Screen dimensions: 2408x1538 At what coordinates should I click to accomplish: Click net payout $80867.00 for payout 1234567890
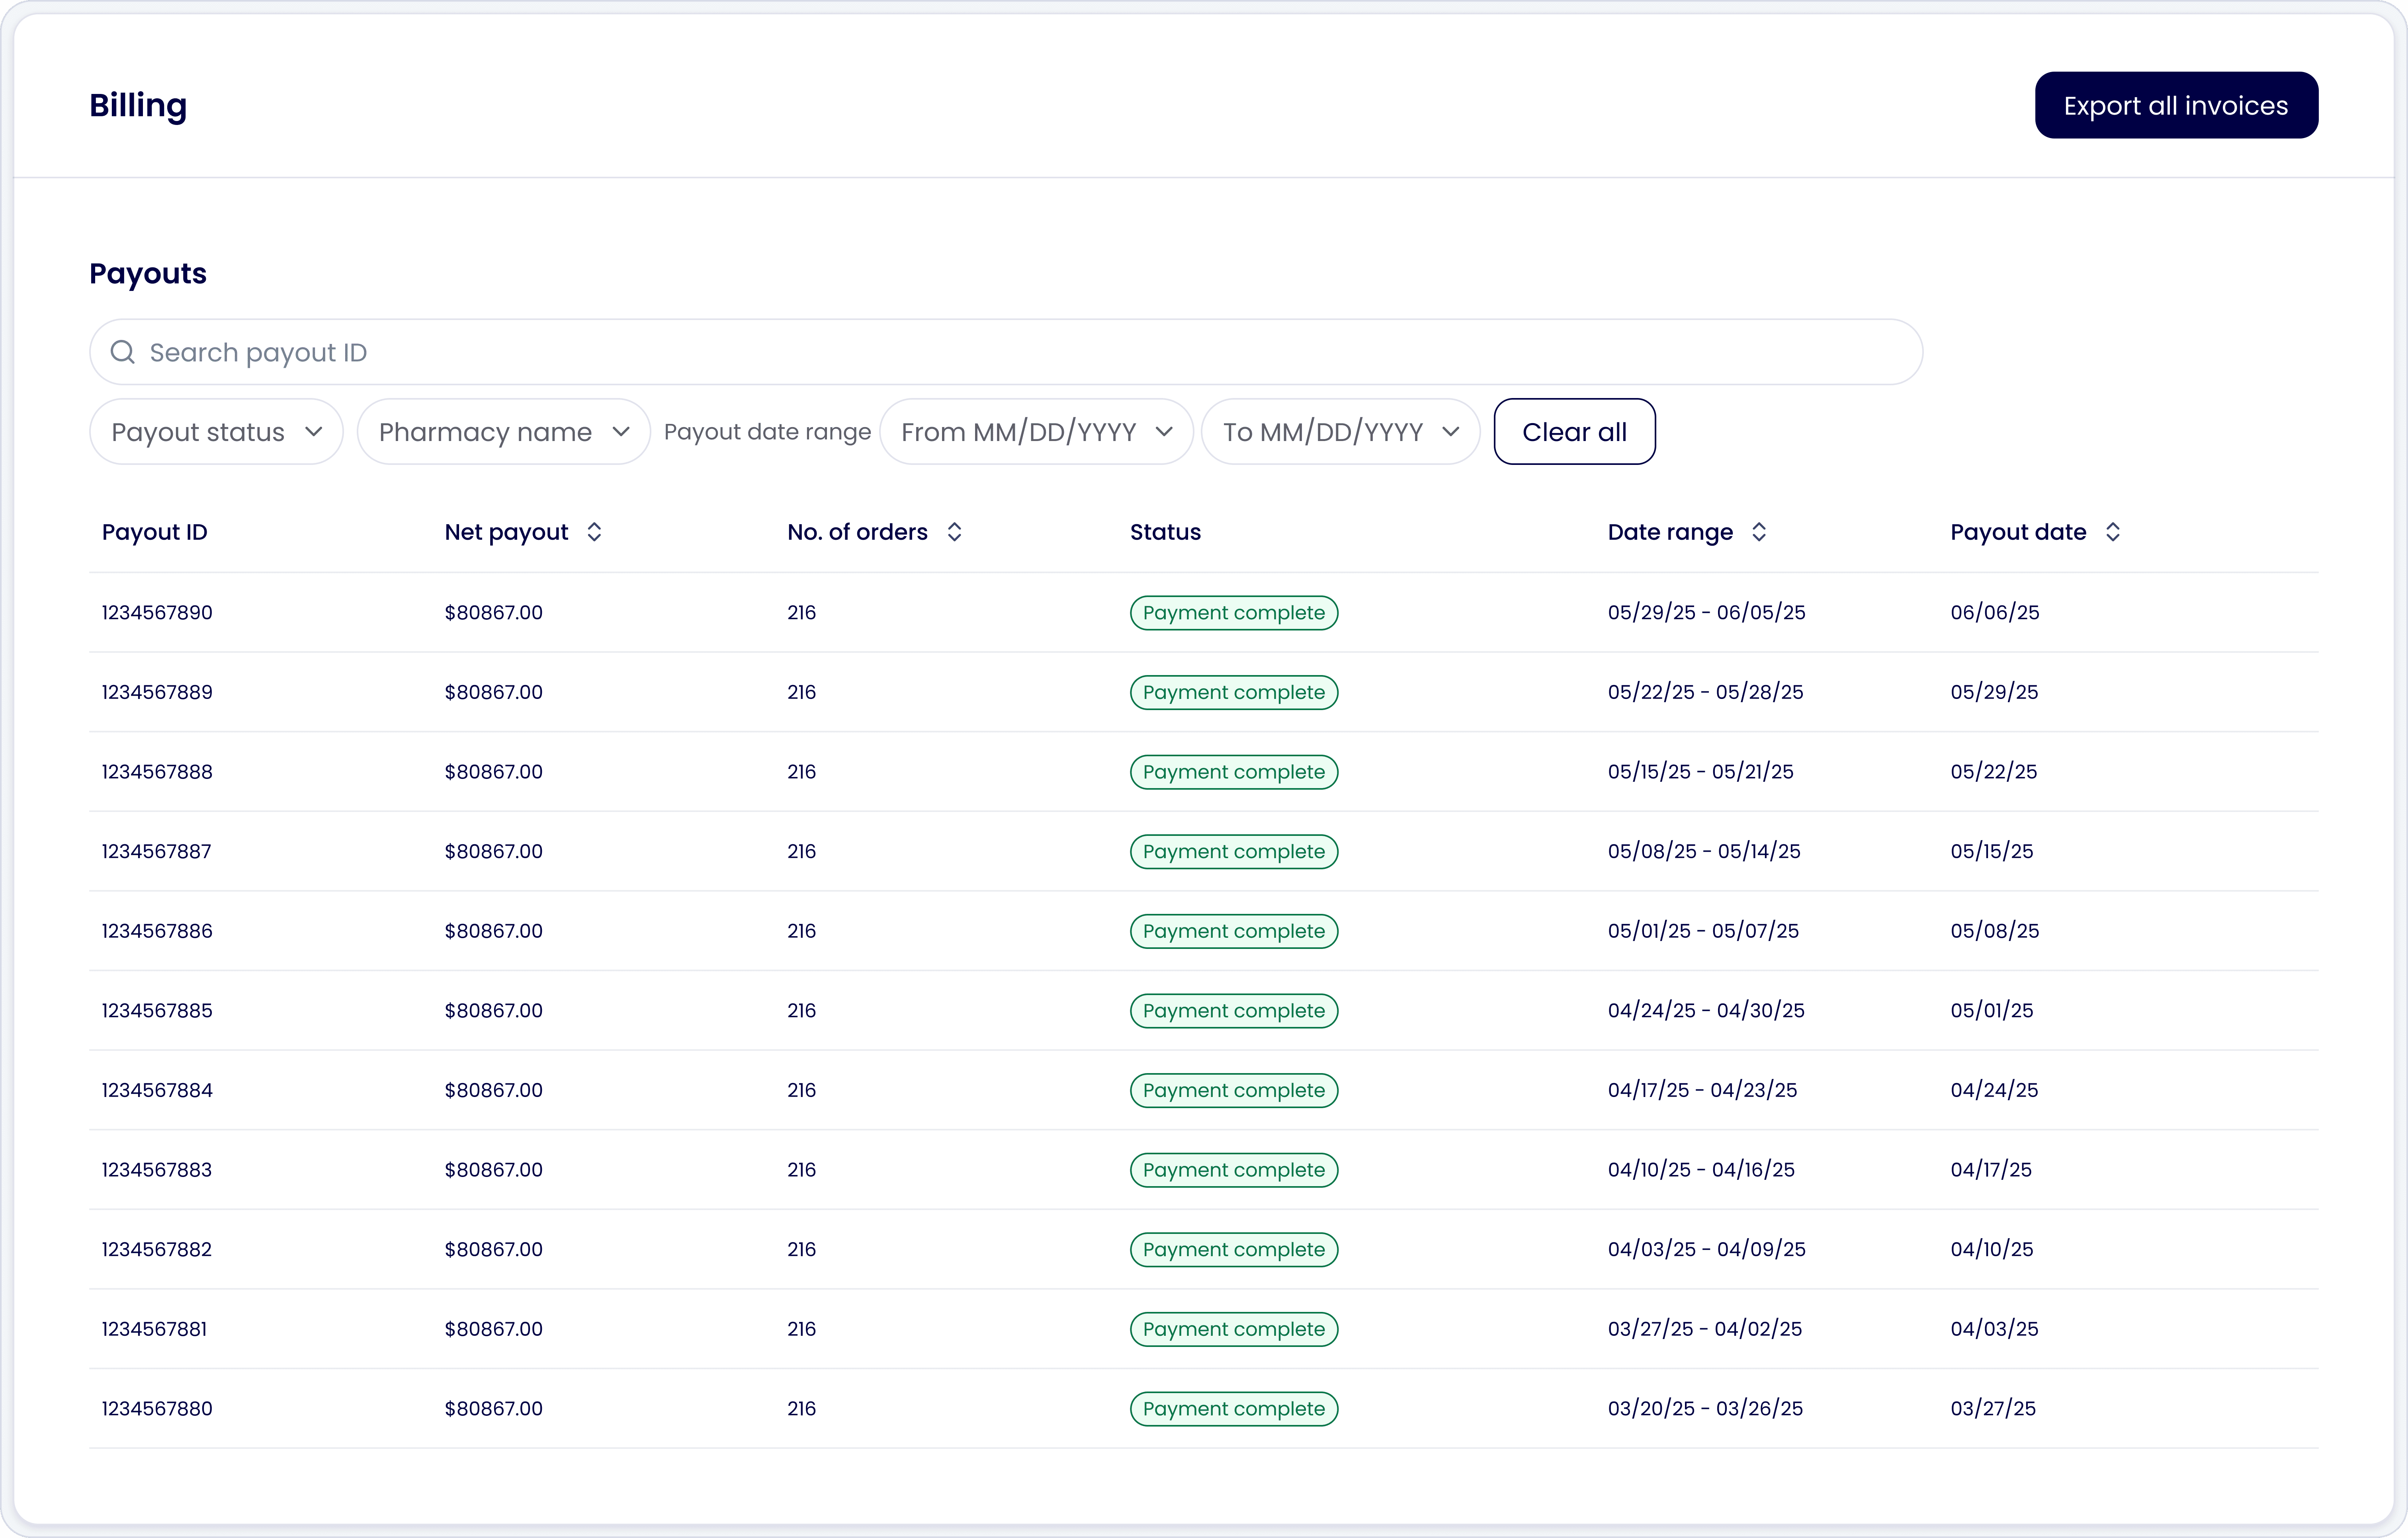click(x=494, y=612)
